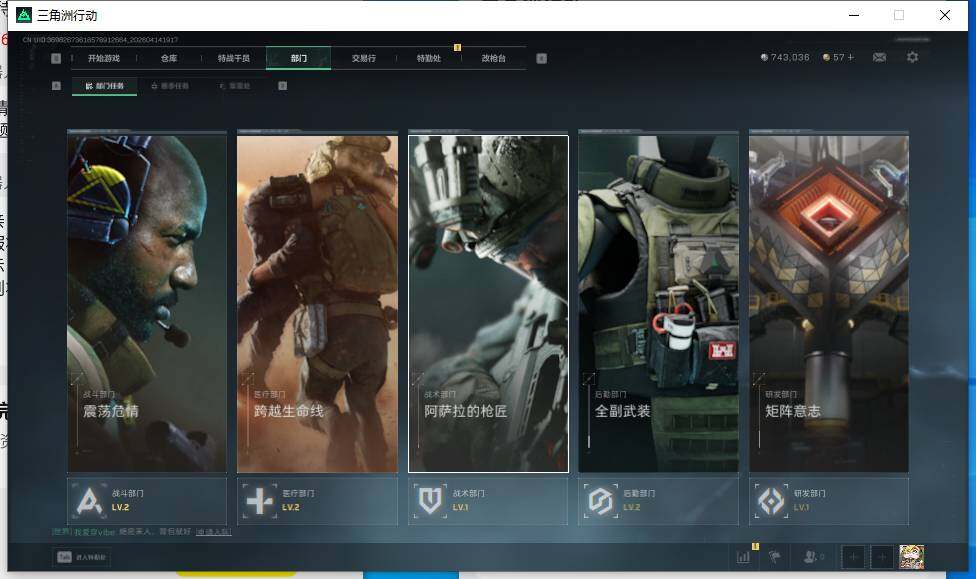This screenshot has height=579, width=976.
Task: Click the key hint icon ending the sub-tab row
Action: [x=283, y=86]
